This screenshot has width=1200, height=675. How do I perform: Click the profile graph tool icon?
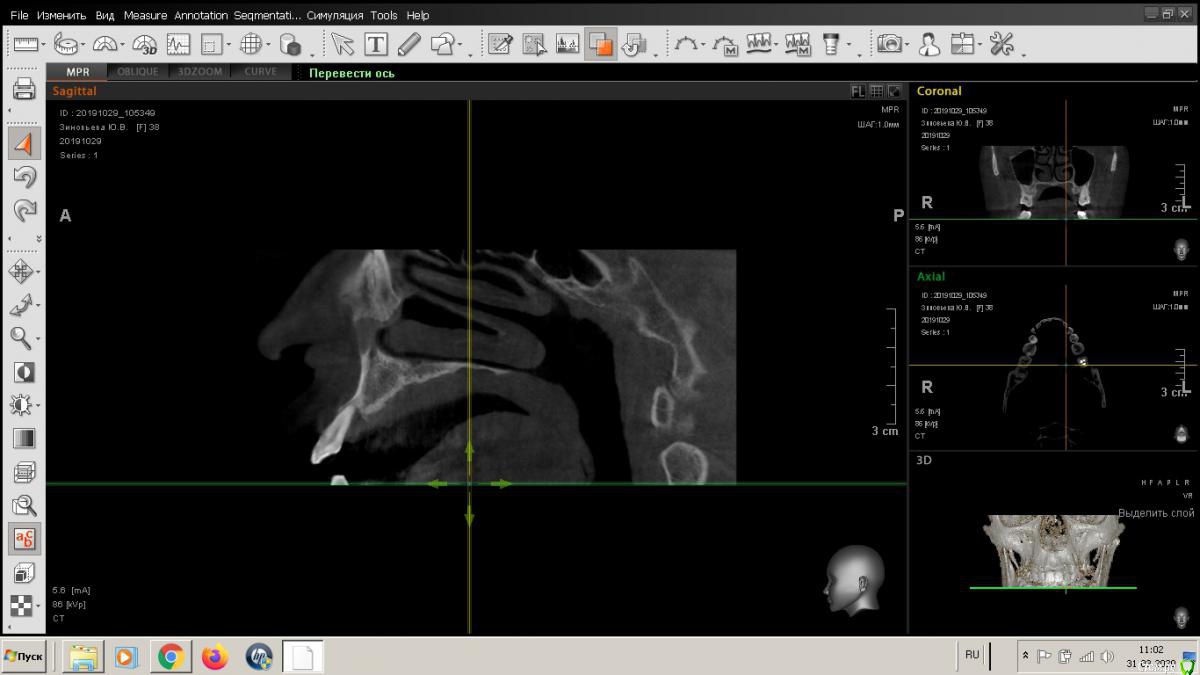(178, 44)
